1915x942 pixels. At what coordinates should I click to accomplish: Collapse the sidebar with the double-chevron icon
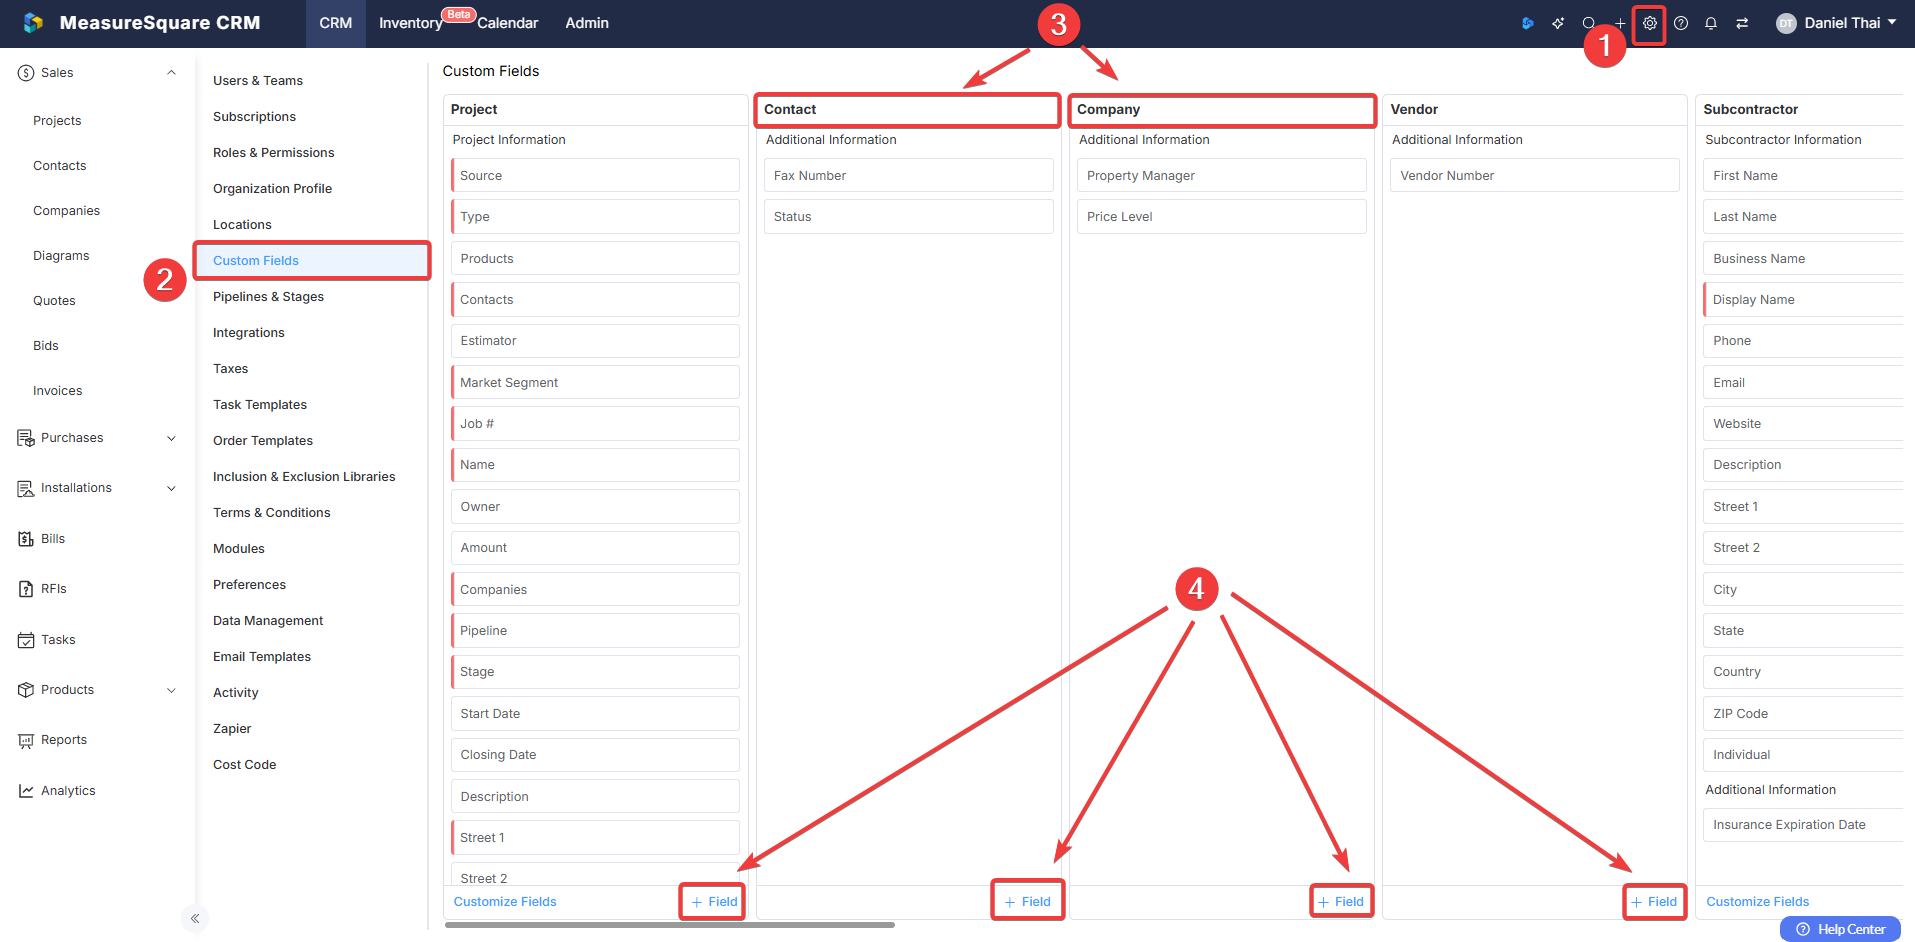click(x=195, y=918)
